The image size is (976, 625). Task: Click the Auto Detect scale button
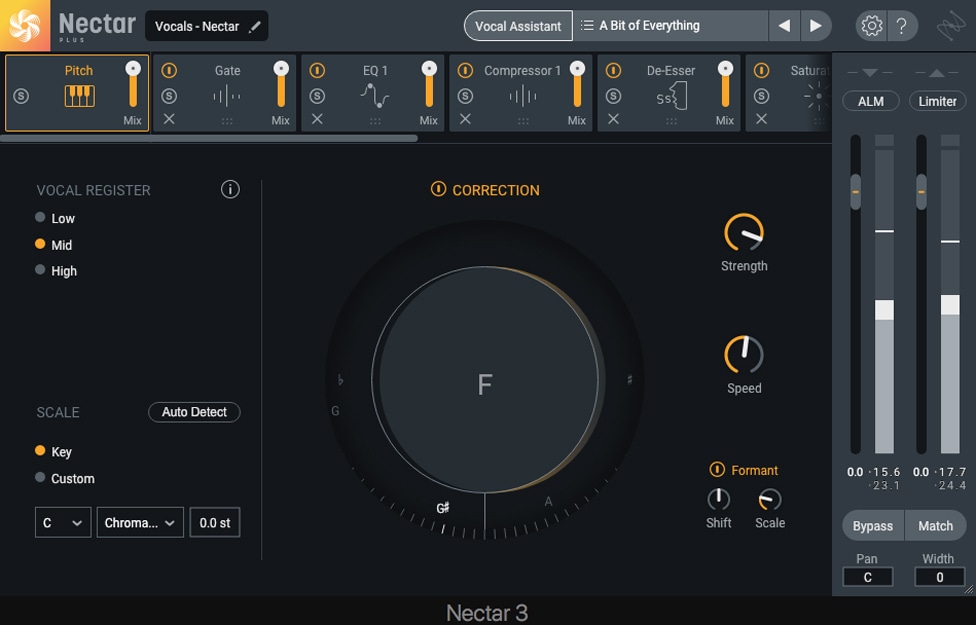194,412
